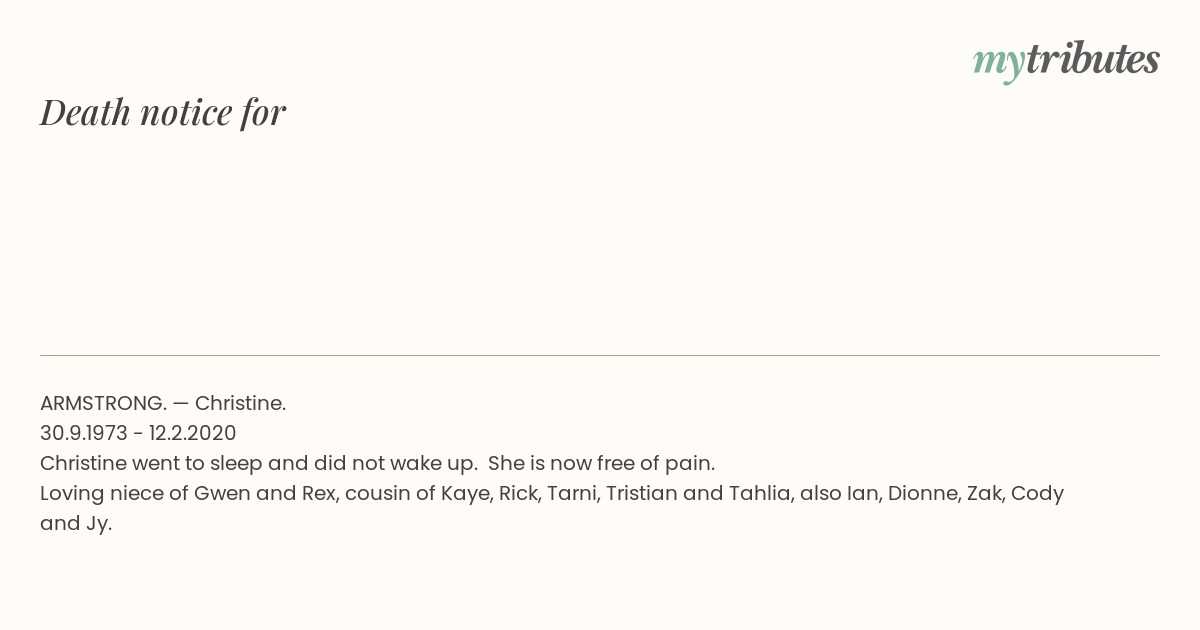Click the phrase 'She is now free of pain.'
1200x630 pixels.
point(602,464)
